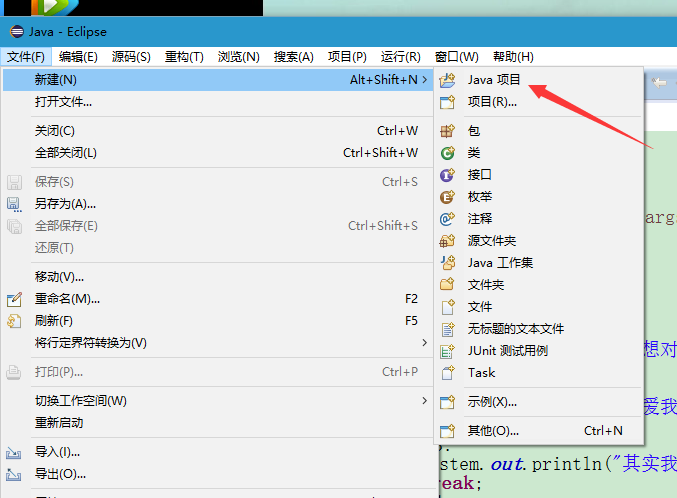Open the 运行(R) menu
Viewport: 677px width, 498px height.
(x=401, y=57)
